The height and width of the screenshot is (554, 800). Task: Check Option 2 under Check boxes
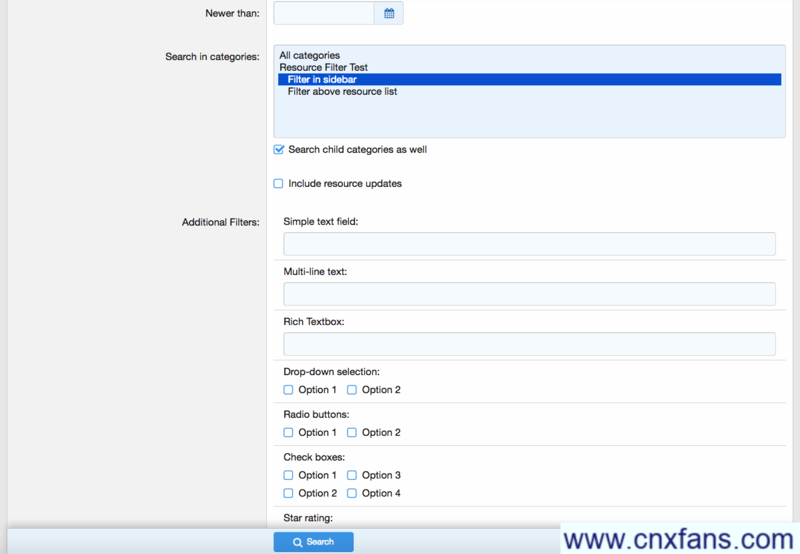tap(288, 493)
